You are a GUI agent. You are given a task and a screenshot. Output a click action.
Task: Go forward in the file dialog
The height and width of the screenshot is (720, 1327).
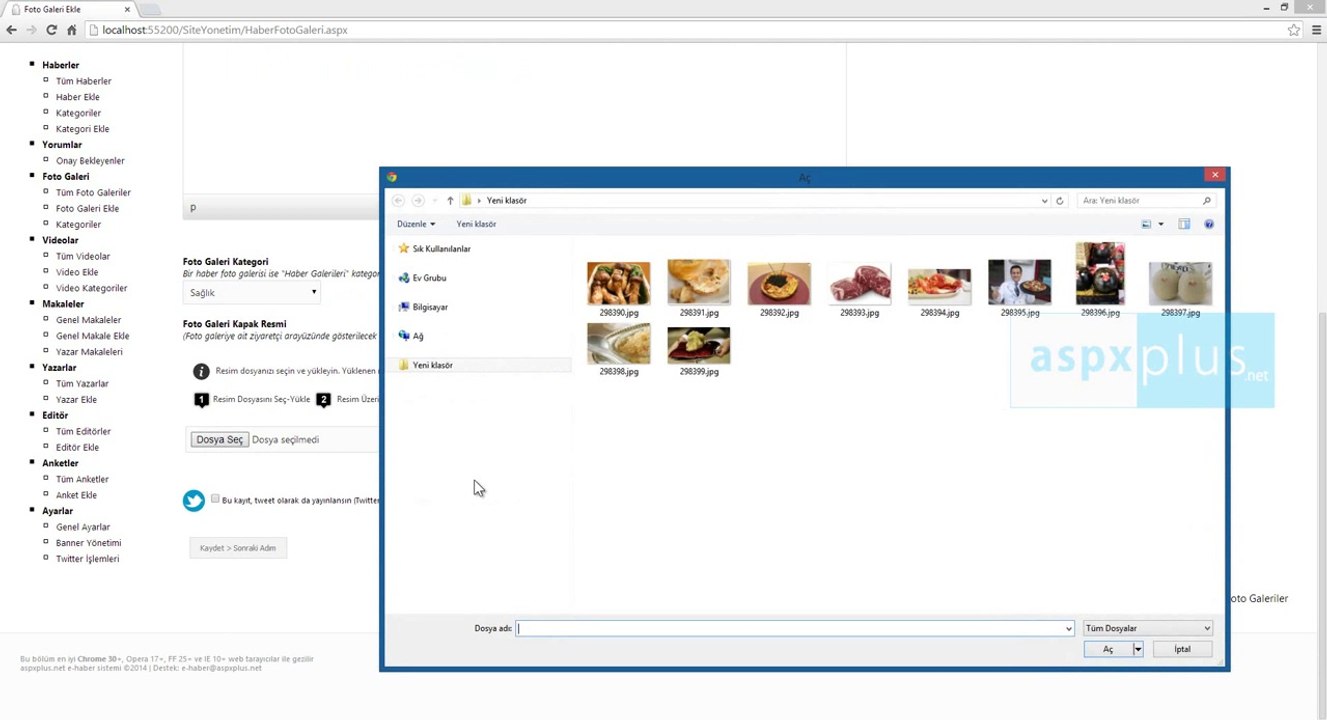418,201
